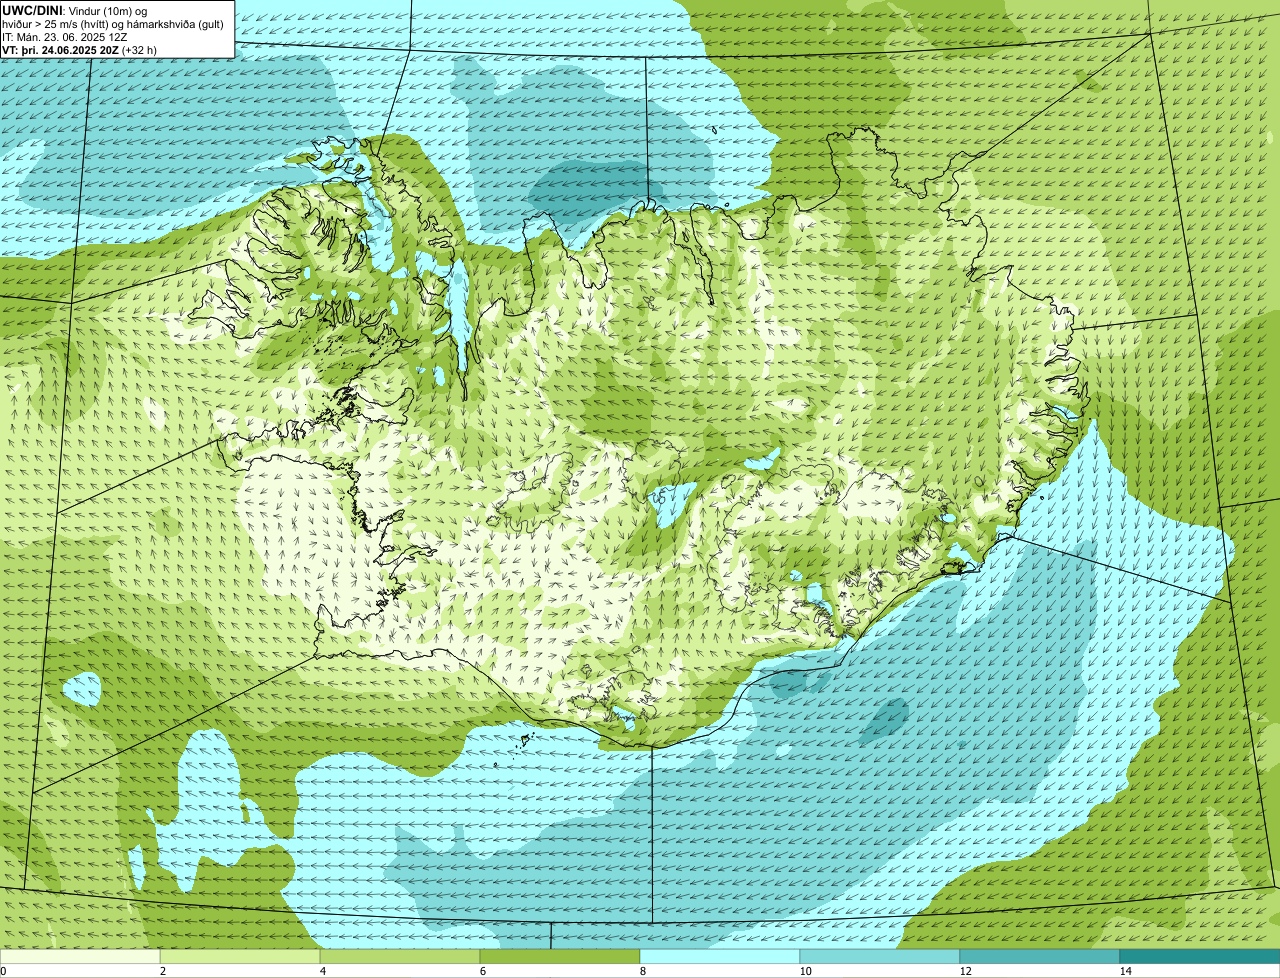Click the 2–4 color bar segment
1280x978 pixels.
[240, 956]
